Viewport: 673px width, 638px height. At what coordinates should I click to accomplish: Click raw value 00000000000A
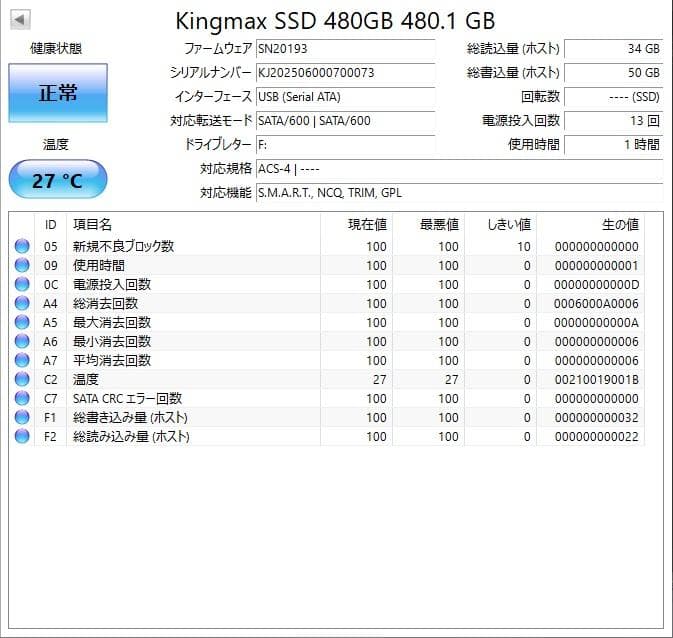(596, 322)
